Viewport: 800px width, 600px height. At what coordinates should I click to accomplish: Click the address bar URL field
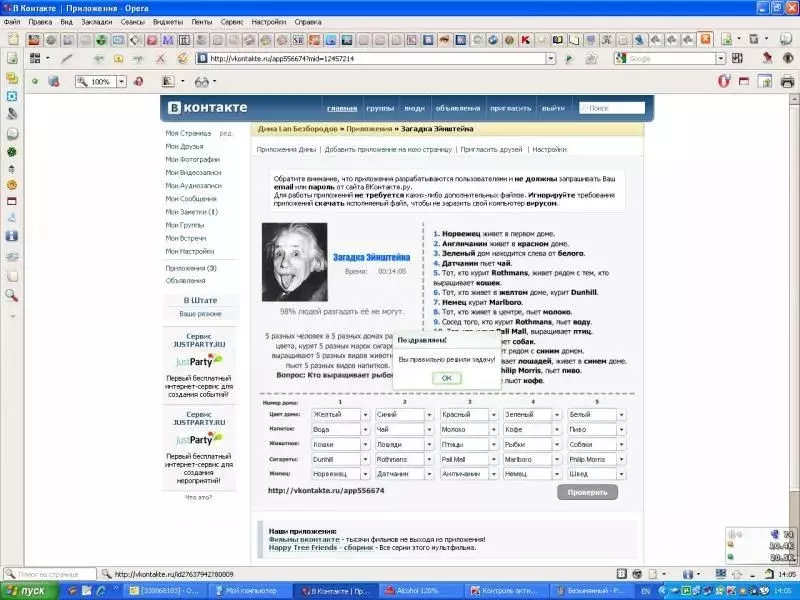[x=377, y=59]
